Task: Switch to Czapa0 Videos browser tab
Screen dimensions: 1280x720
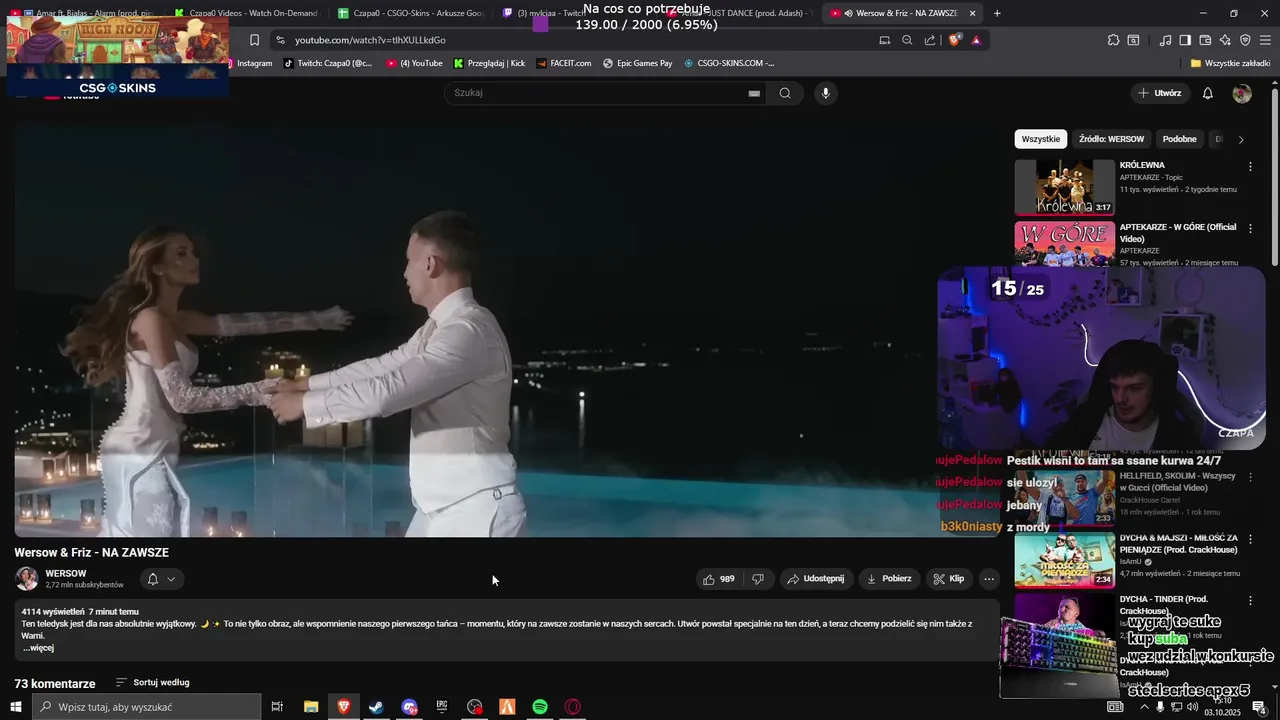Action: click(245, 13)
